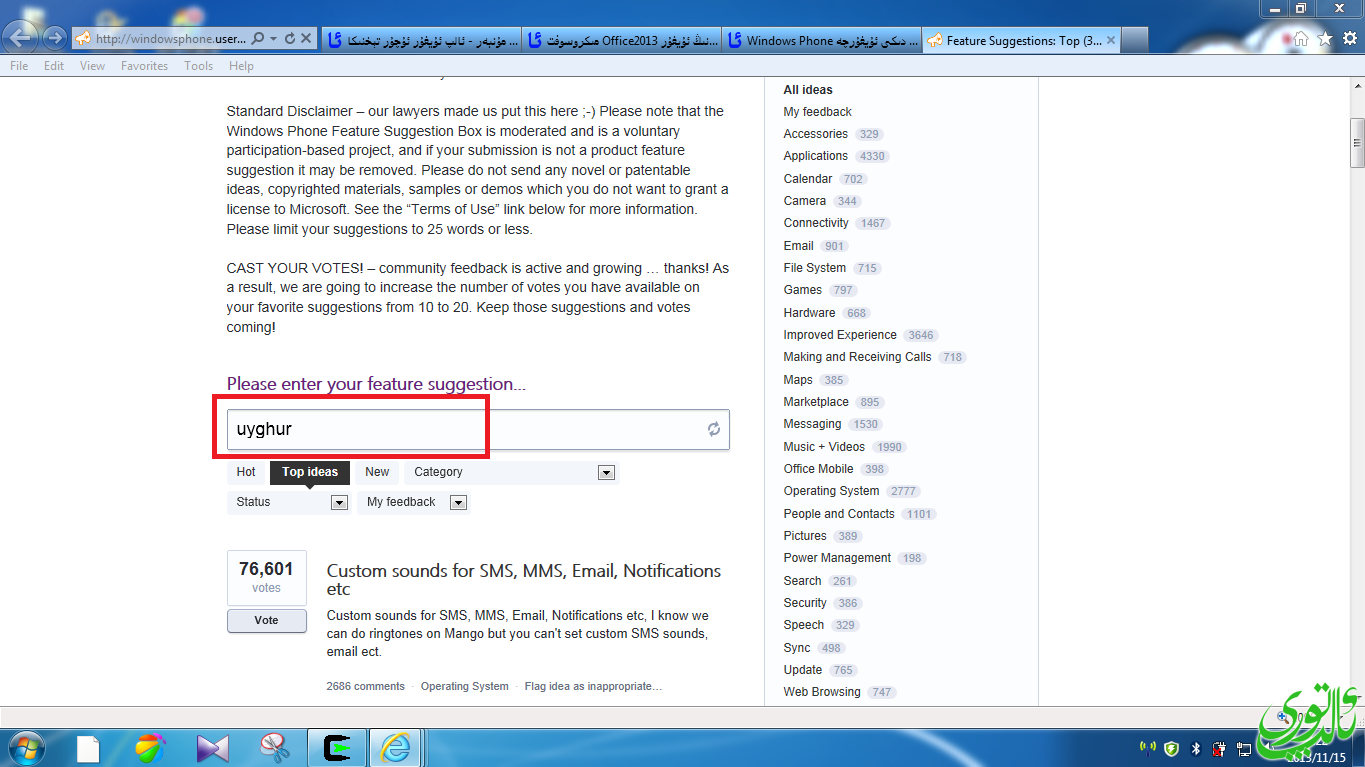Open the Web Browsing category
Viewport: 1365px width, 767px height.
click(821, 692)
